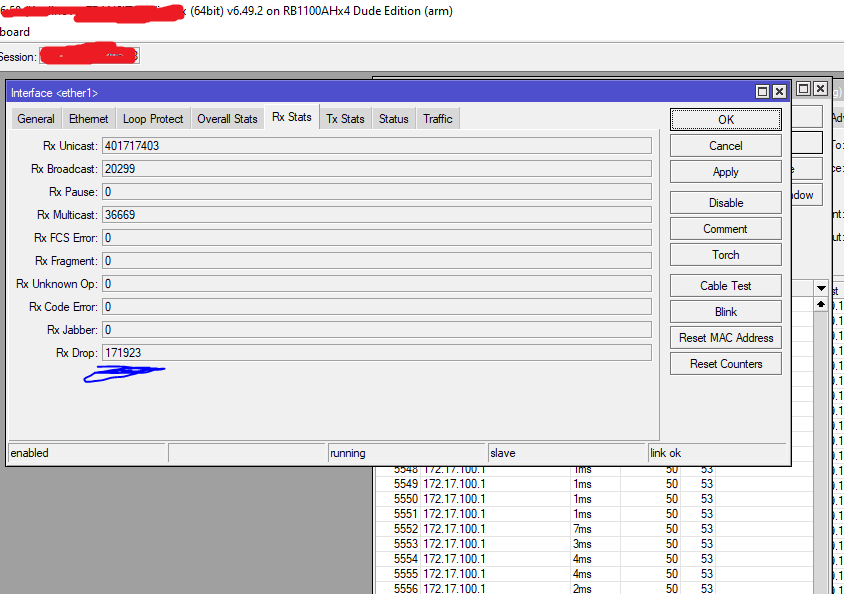Click Reset Counters button

(726, 364)
